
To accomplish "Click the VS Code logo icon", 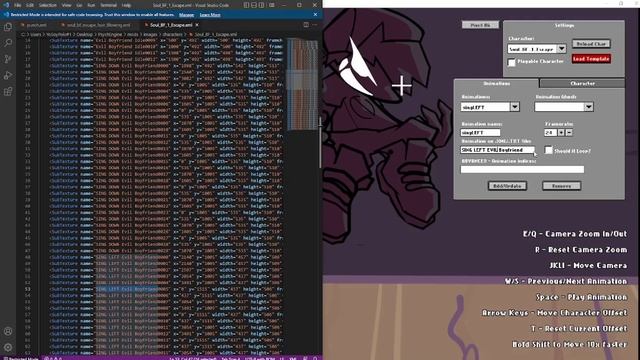I will tap(6, 5).
